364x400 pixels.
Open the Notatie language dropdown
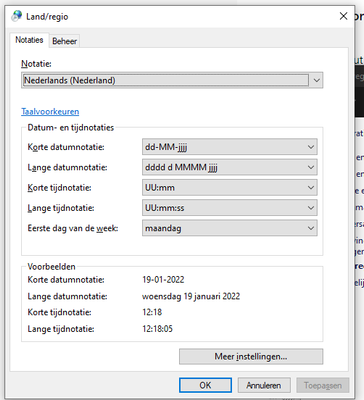point(172,80)
